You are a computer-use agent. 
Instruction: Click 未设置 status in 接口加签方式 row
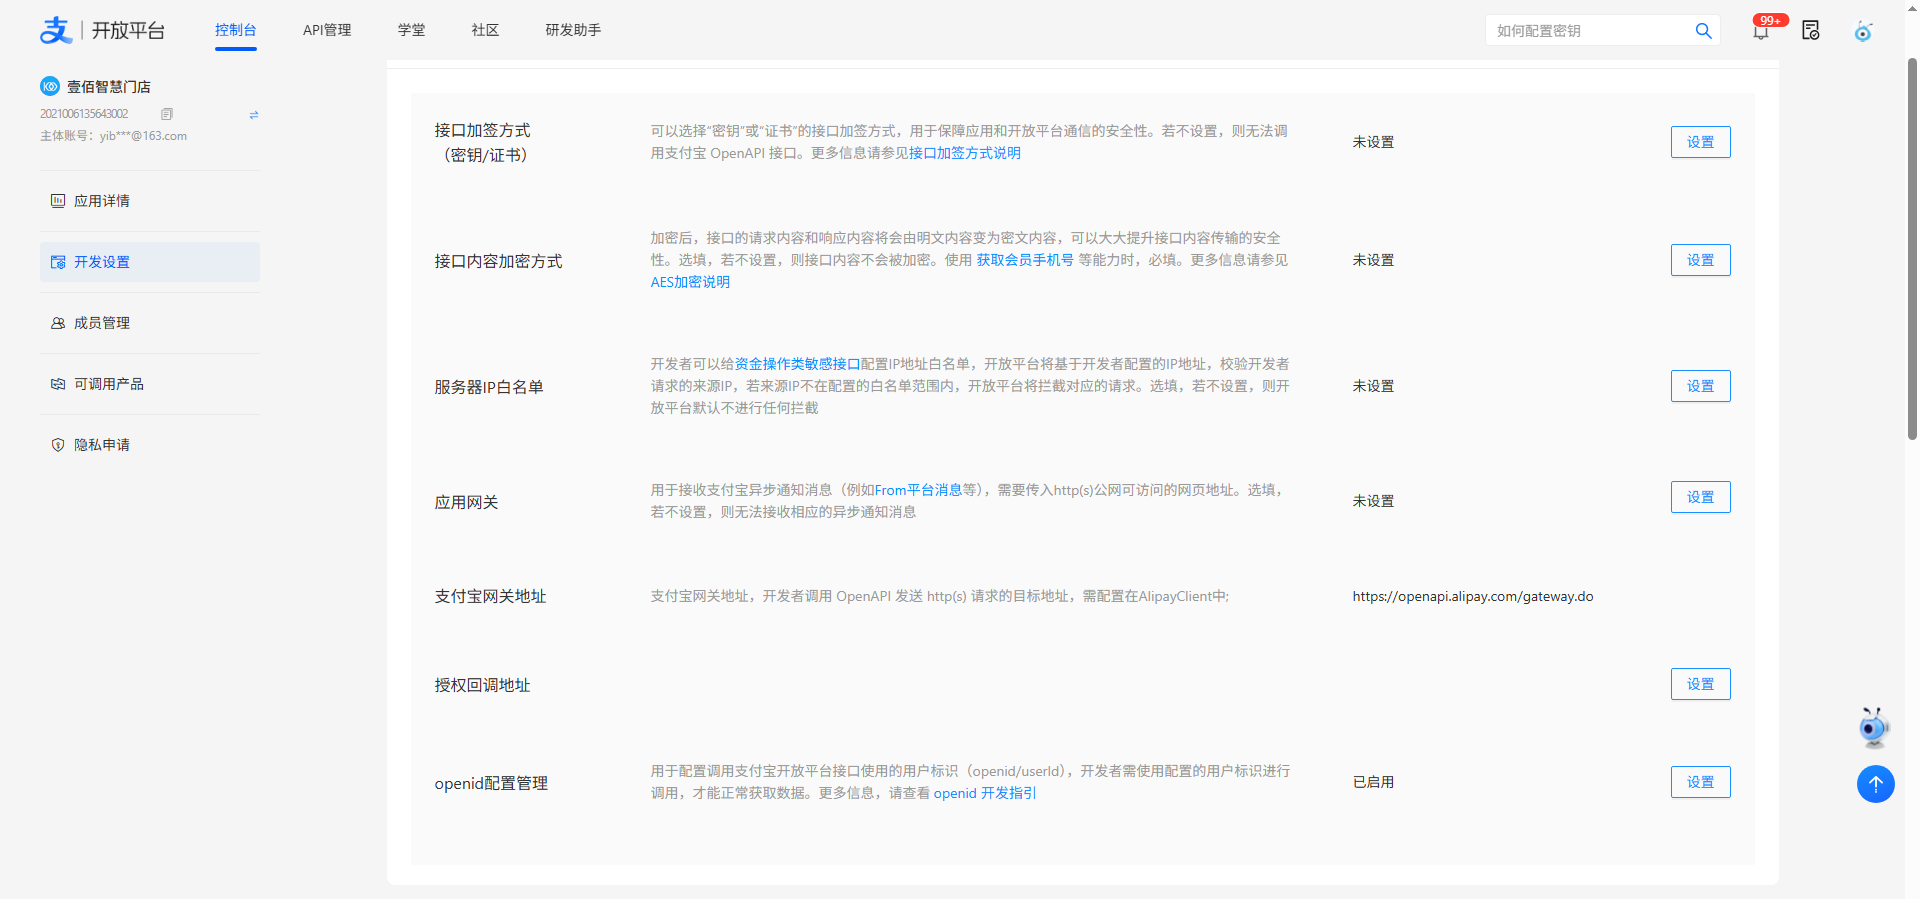click(x=1373, y=142)
